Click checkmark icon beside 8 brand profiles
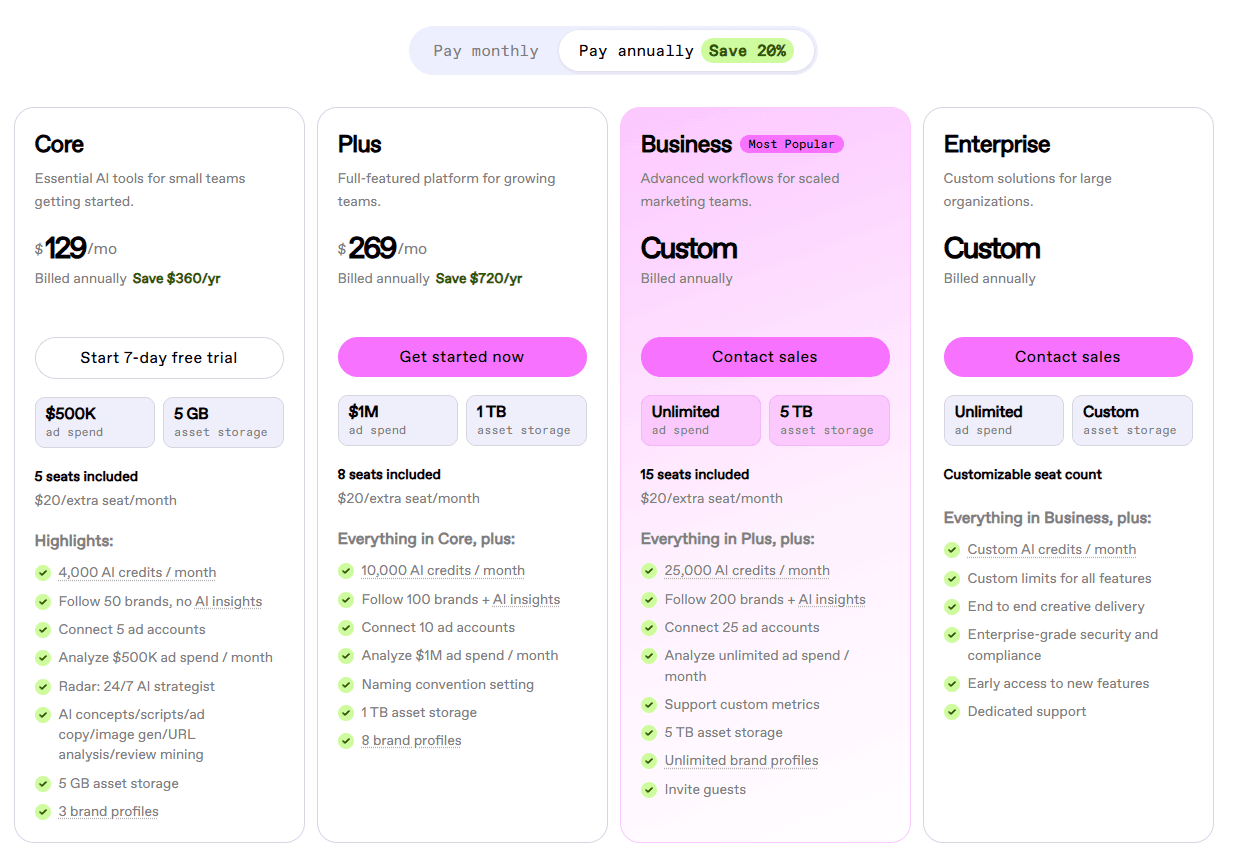The image size is (1238, 856). (346, 741)
